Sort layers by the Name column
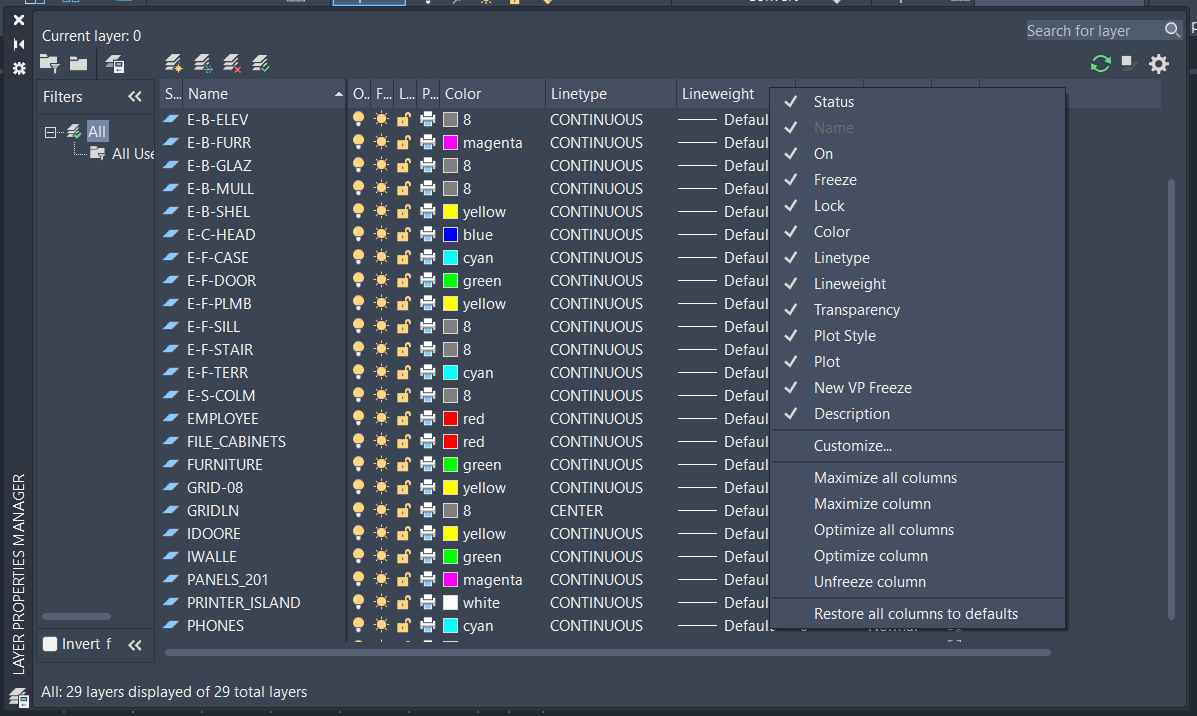The width and height of the screenshot is (1197, 716). point(265,94)
